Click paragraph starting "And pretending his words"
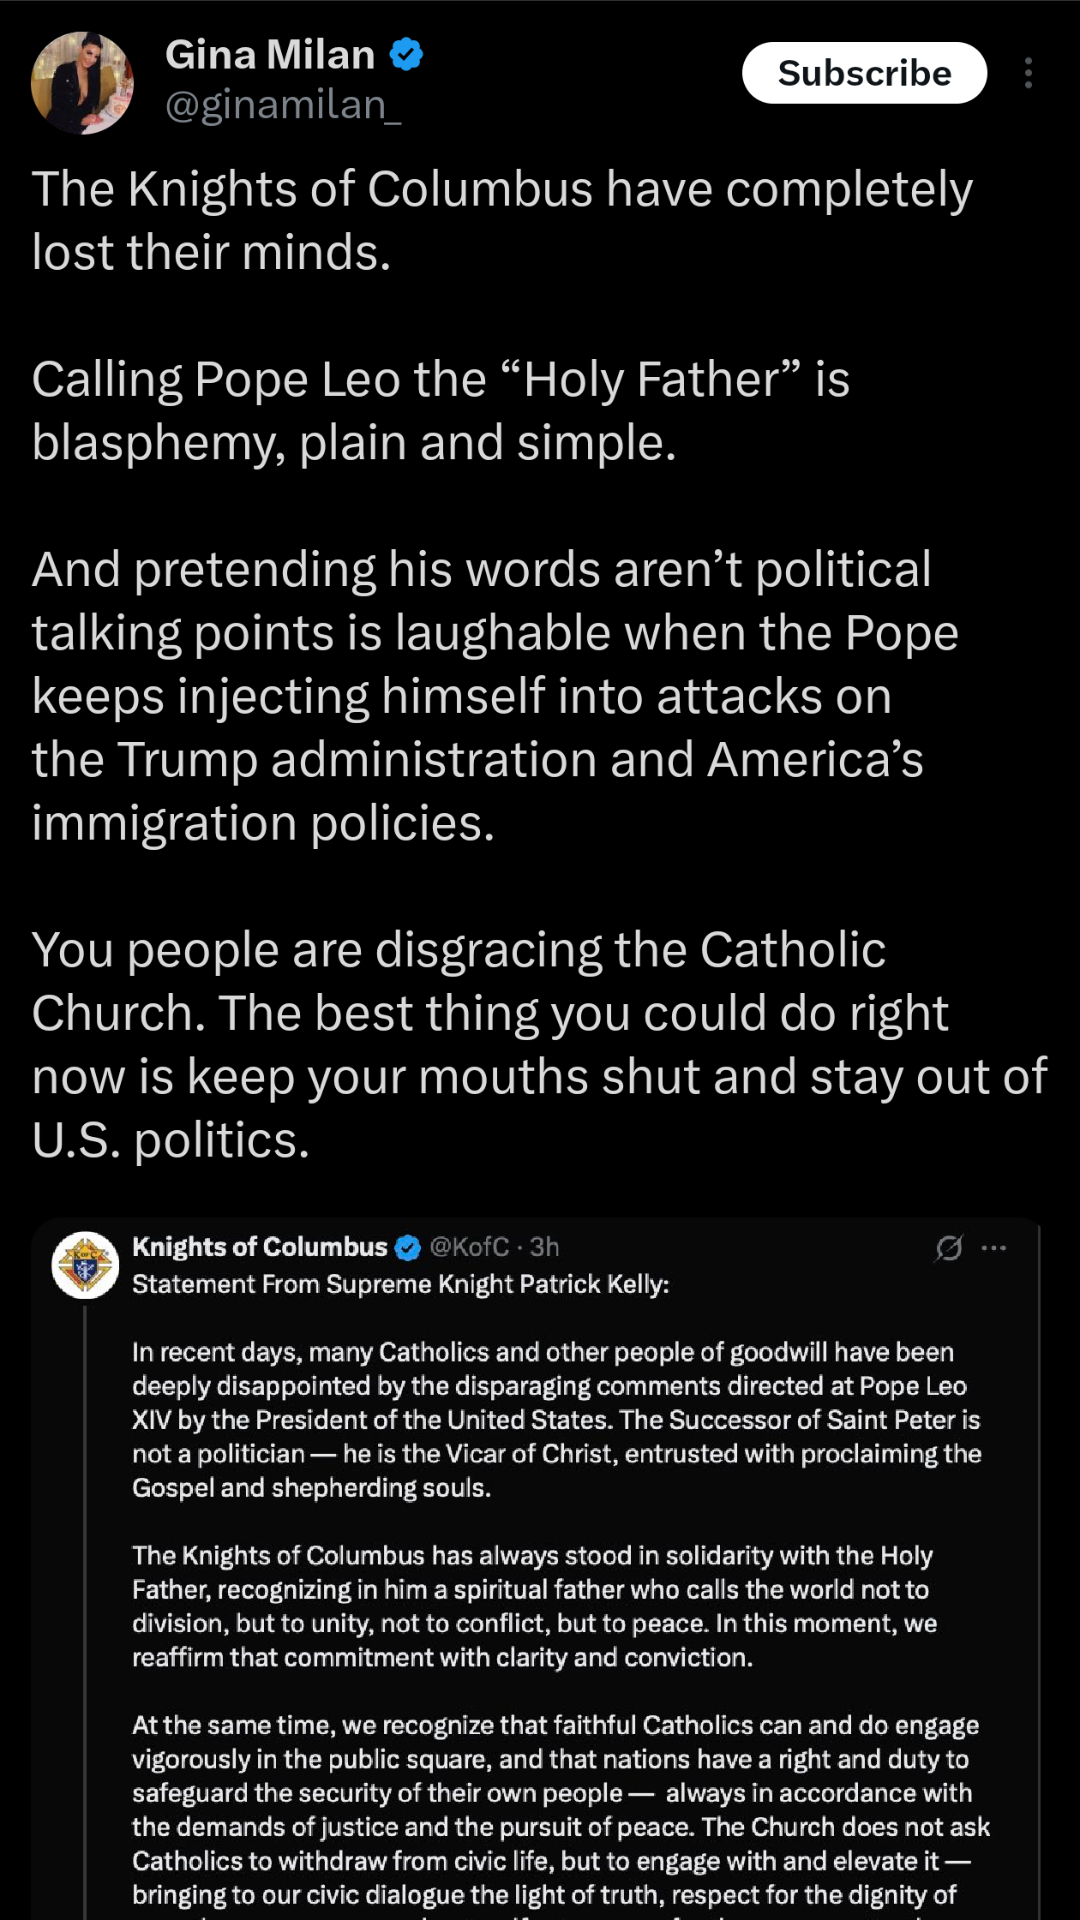This screenshot has height=1920, width=1080. coord(495,696)
